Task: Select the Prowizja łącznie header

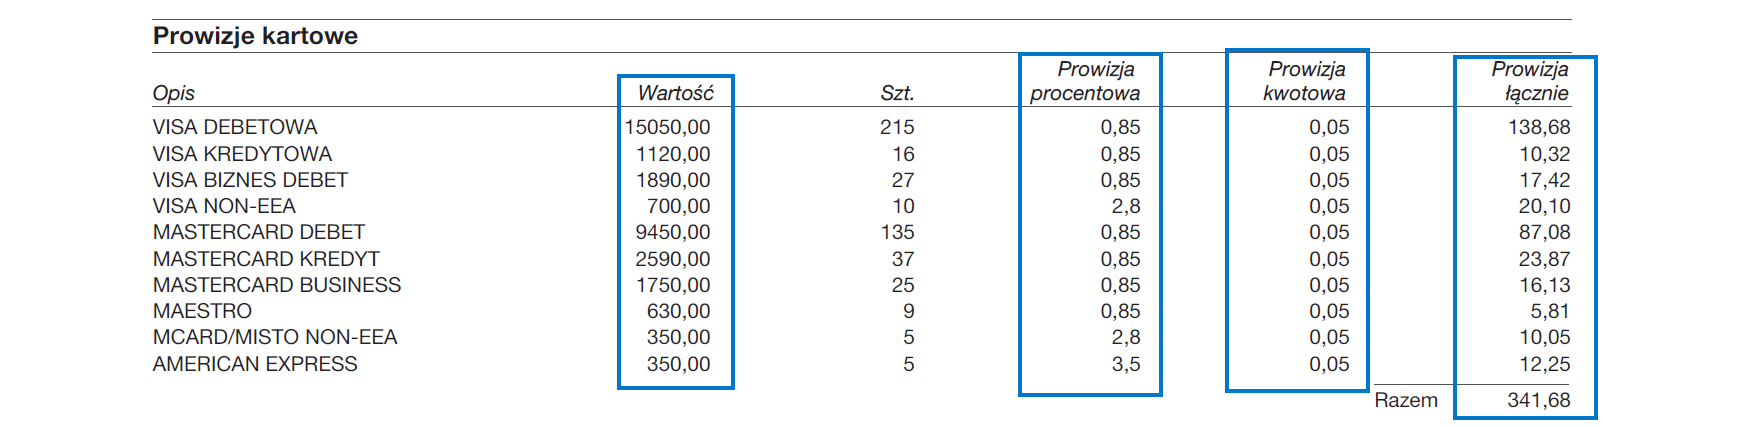Action: tap(1529, 81)
